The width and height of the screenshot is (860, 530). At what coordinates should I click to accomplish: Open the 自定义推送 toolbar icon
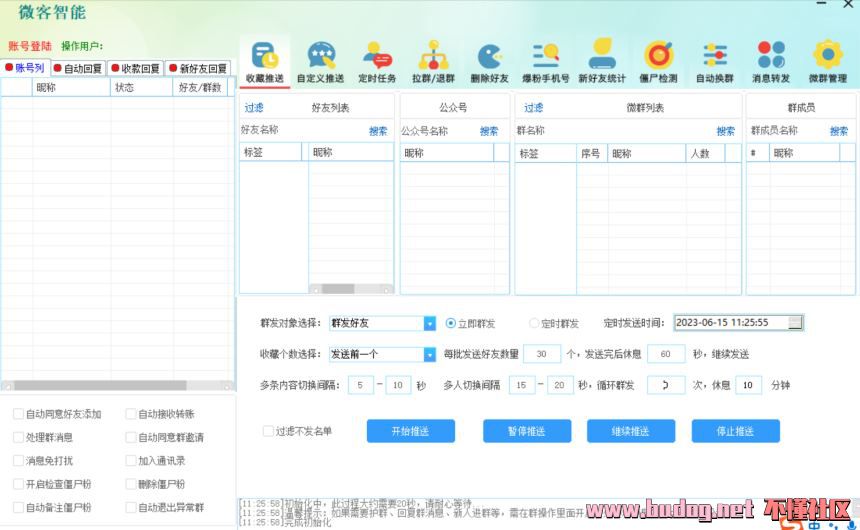[x=320, y=61]
